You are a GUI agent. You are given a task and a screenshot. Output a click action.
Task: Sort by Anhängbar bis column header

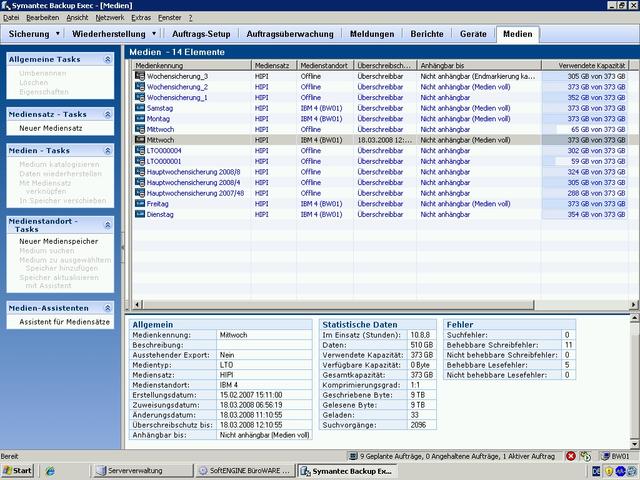pyautogui.click(x=479, y=65)
